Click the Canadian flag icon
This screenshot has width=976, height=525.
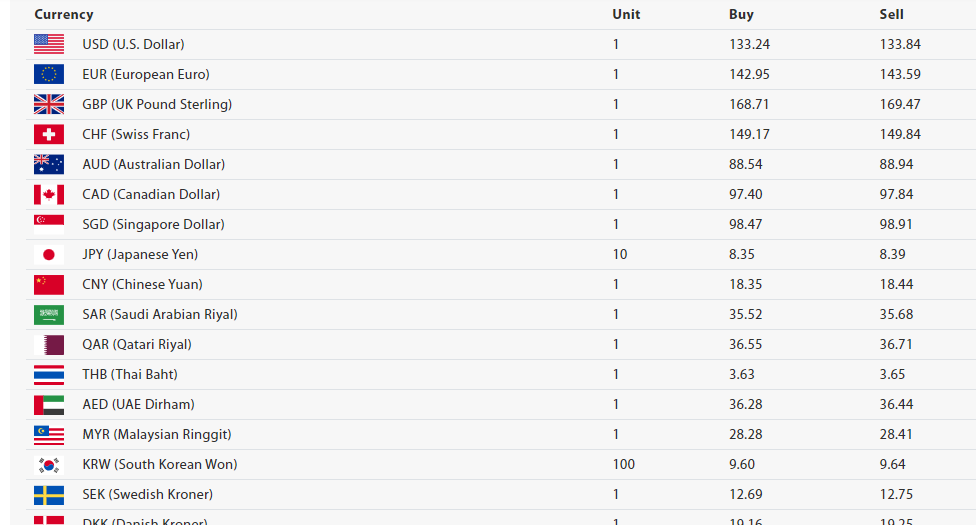[49, 194]
